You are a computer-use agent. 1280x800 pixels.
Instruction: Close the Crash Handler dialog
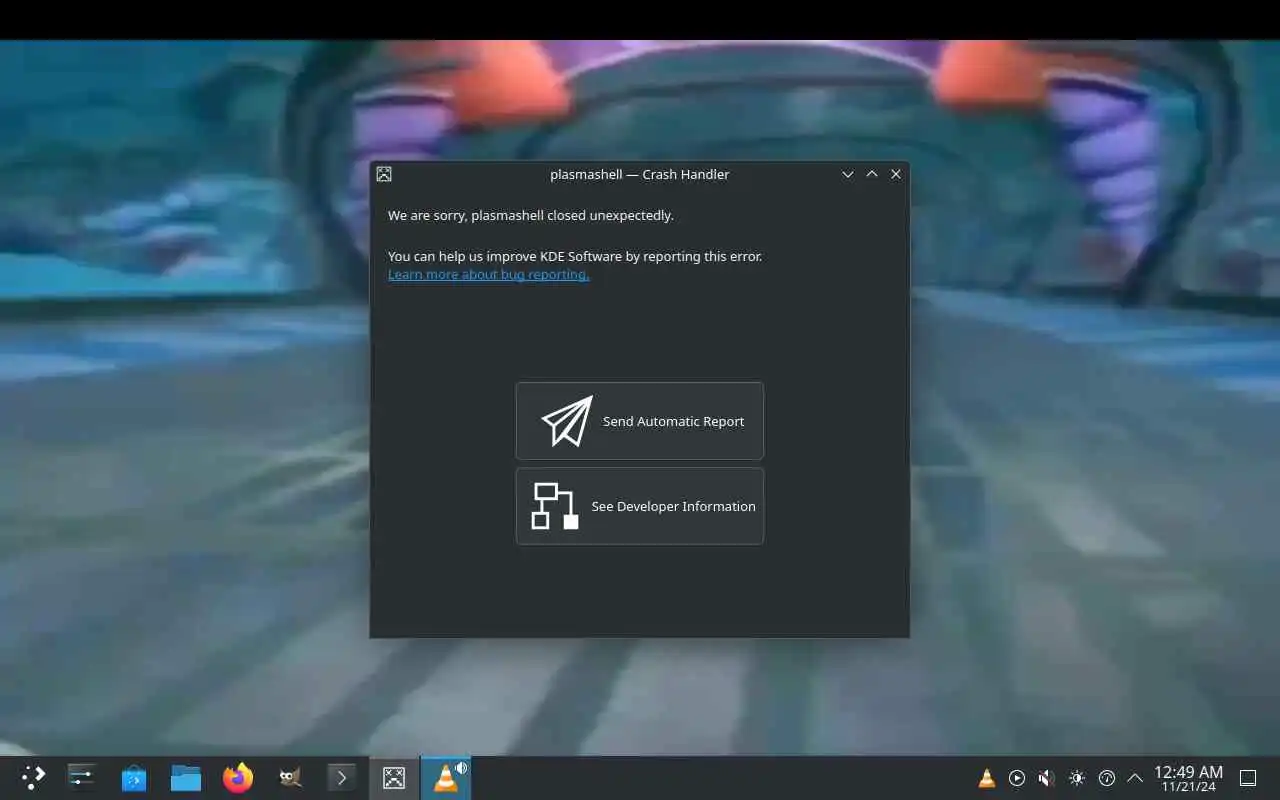896,174
